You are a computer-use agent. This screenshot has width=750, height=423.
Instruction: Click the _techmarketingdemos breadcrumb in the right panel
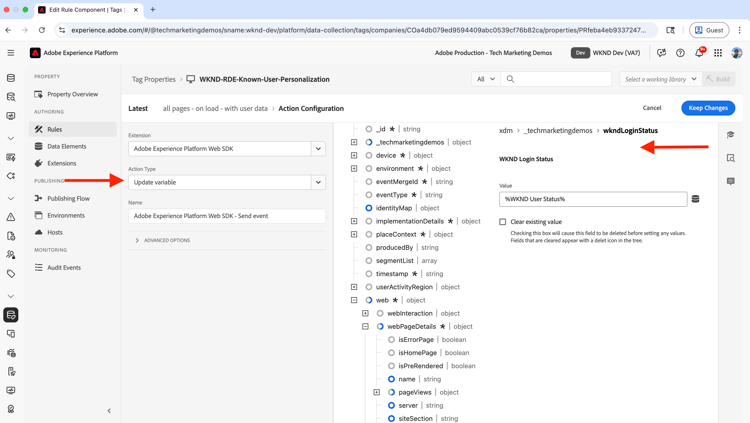pyautogui.click(x=558, y=131)
